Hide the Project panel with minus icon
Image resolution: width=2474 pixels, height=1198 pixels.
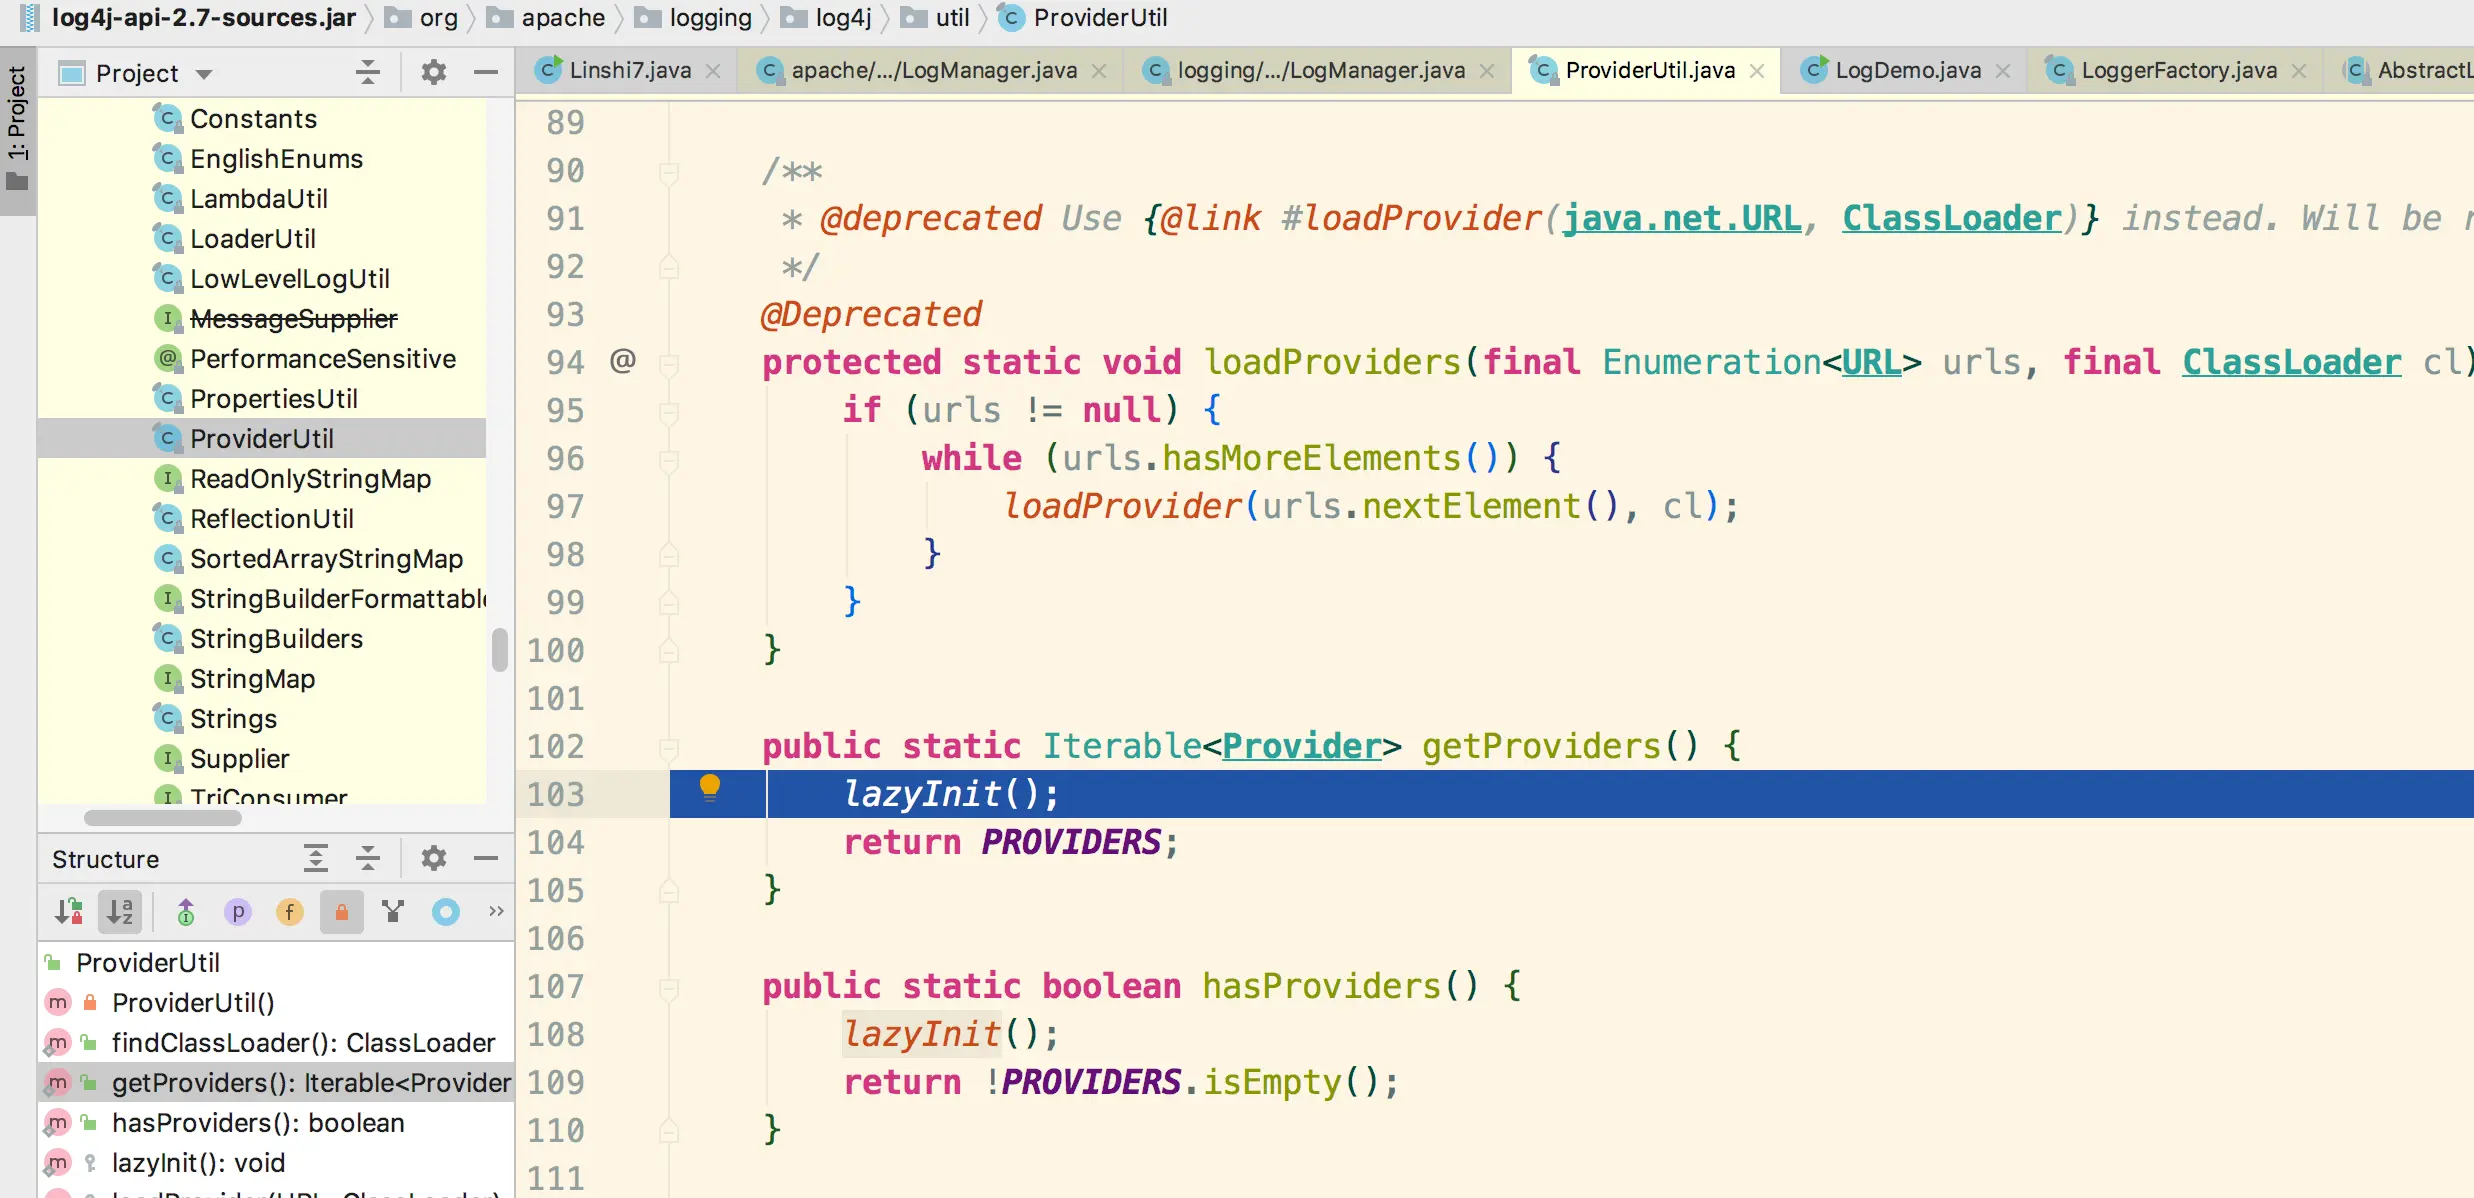(486, 72)
